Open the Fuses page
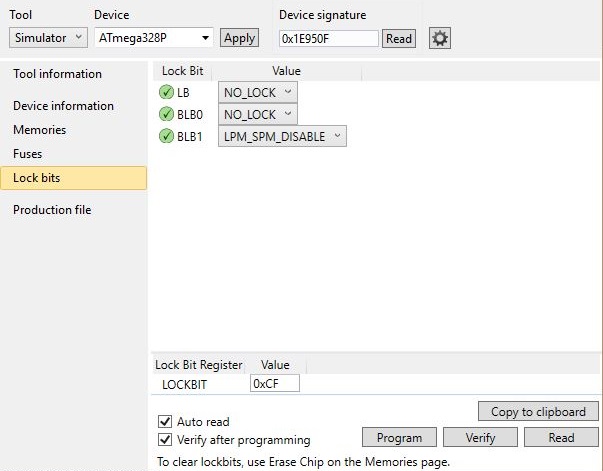Viewport: 603px width, 471px height. click(x=27, y=154)
